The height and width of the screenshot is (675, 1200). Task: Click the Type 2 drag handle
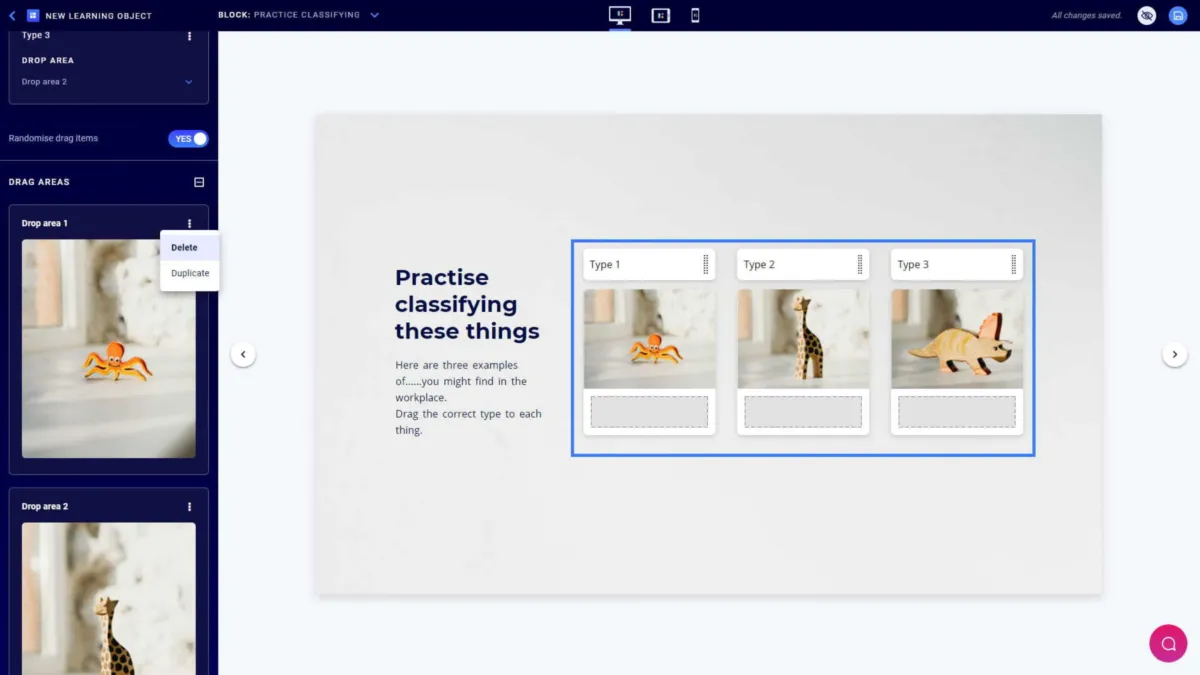click(x=860, y=265)
